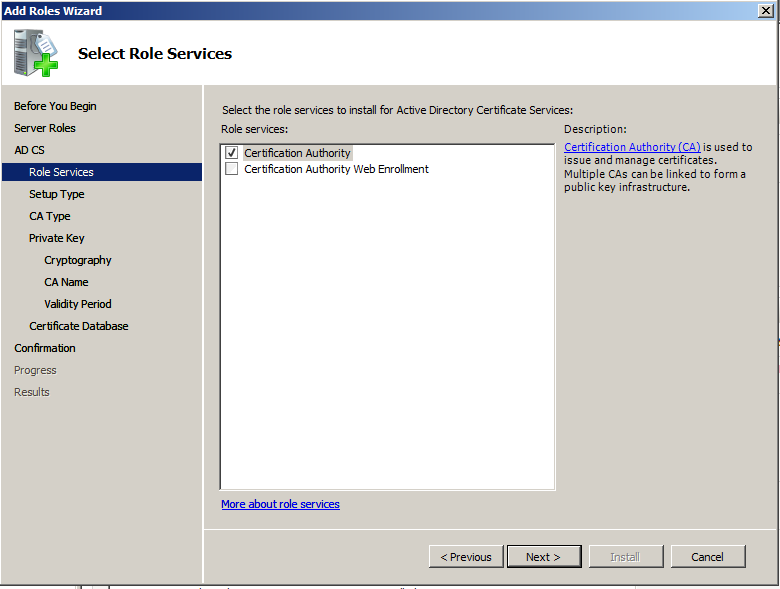Click the Select Role Services heading
Image resolution: width=780 pixels, height=589 pixels.
point(155,53)
